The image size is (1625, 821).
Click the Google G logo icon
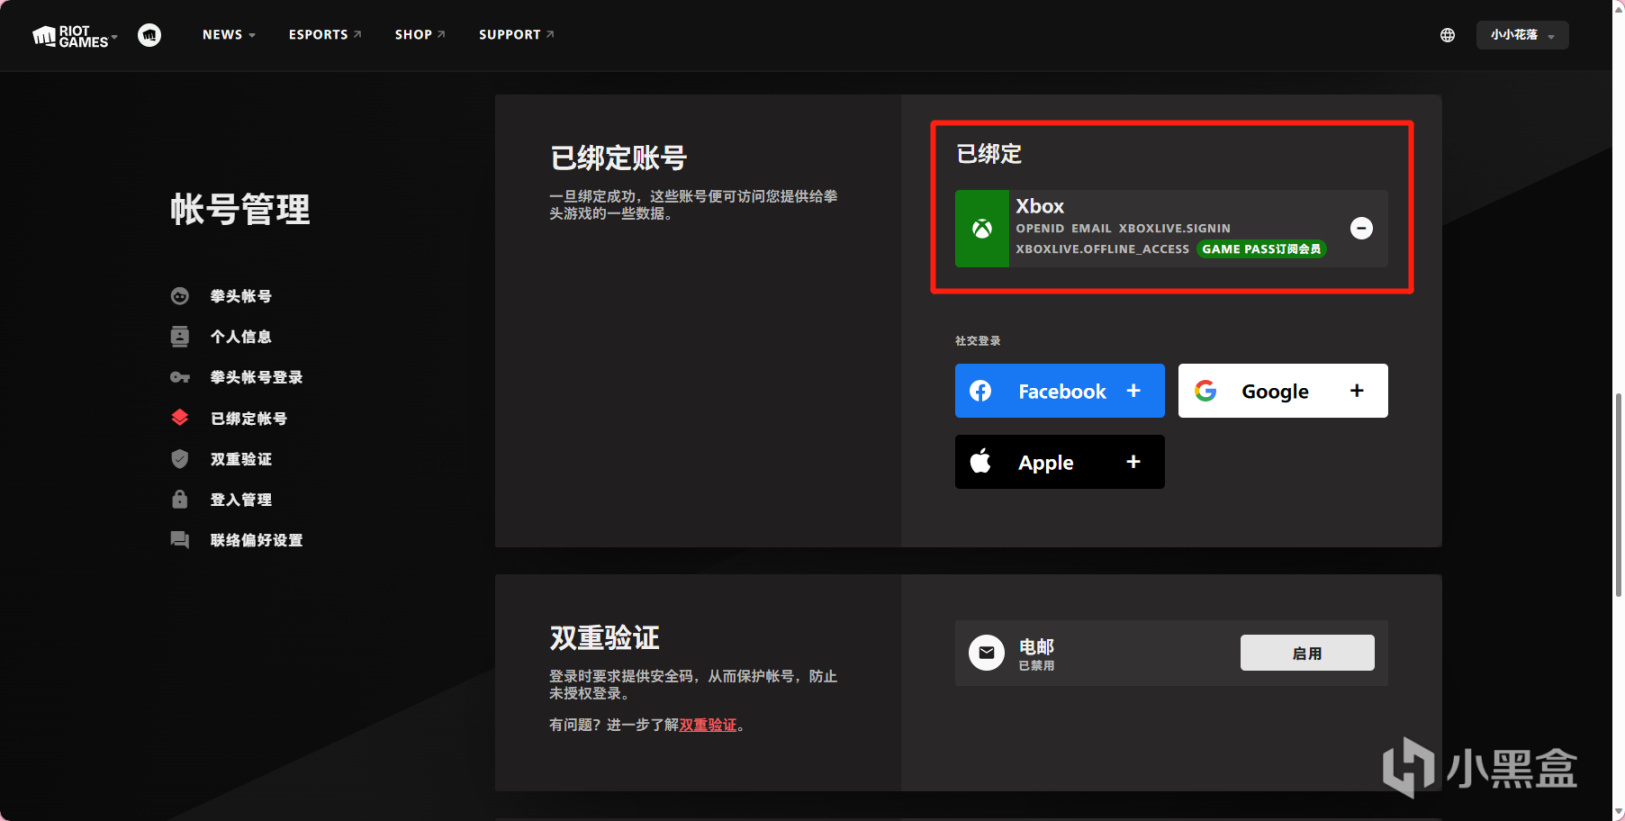(1205, 391)
